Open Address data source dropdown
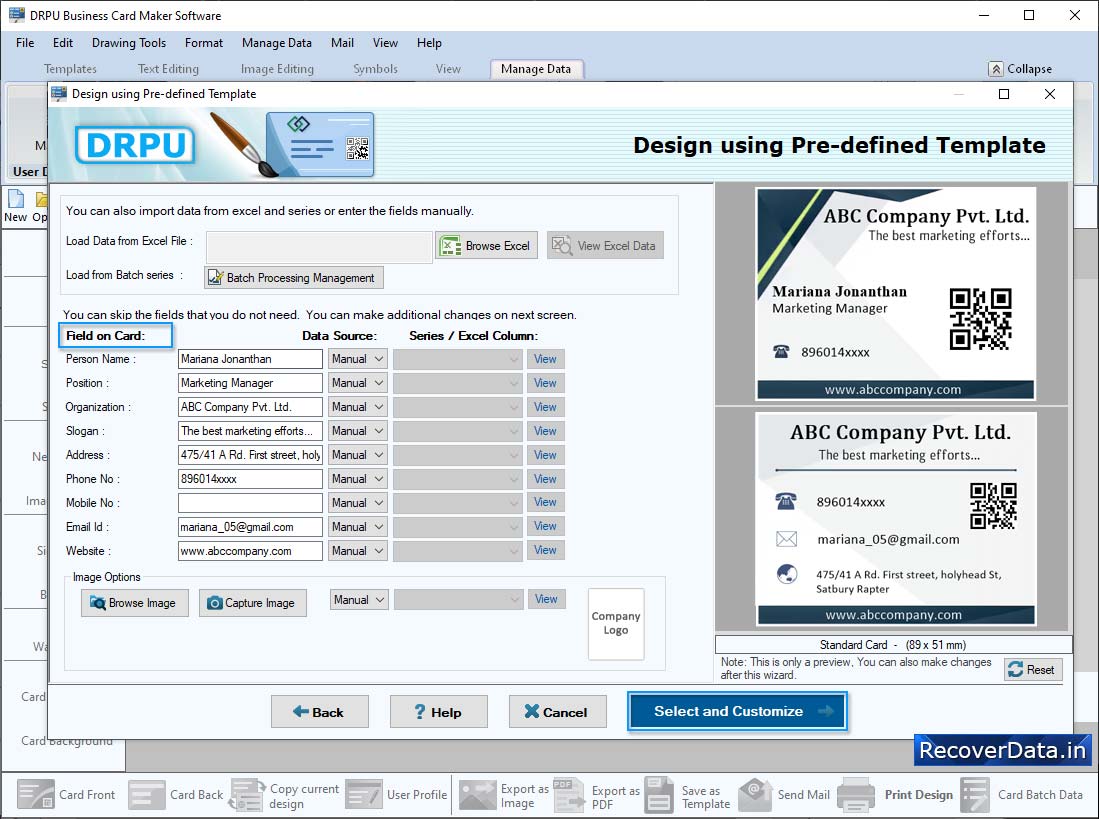Screen dimensions: 1099x819 (x=357, y=455)
